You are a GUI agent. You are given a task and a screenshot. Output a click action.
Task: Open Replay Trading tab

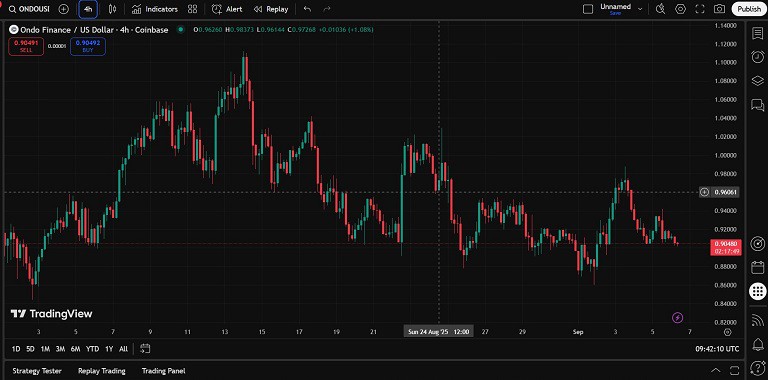[x=102, y=371]
